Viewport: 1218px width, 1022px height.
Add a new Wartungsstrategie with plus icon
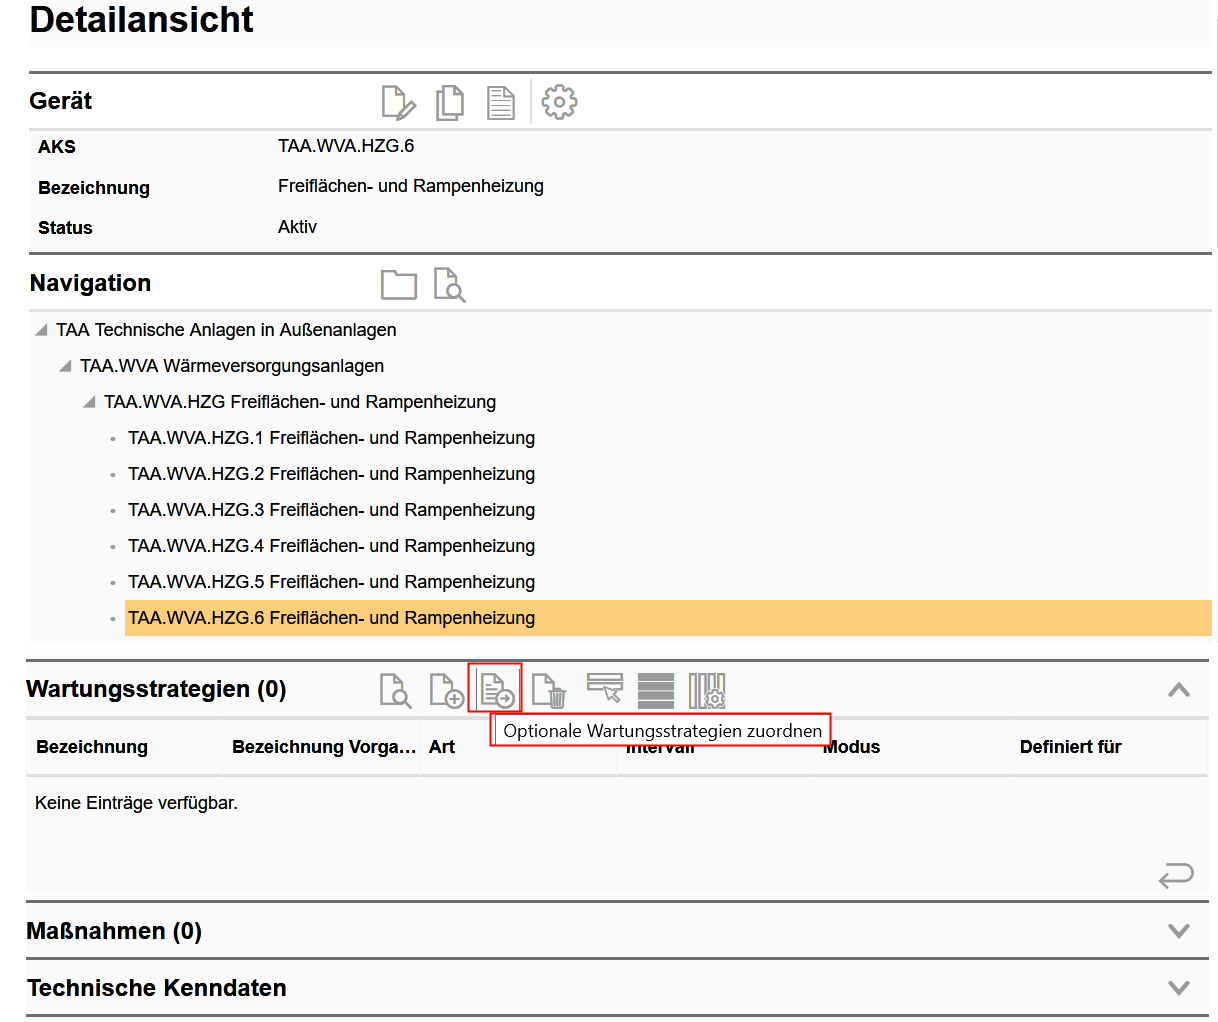click(x=445, y=690)
